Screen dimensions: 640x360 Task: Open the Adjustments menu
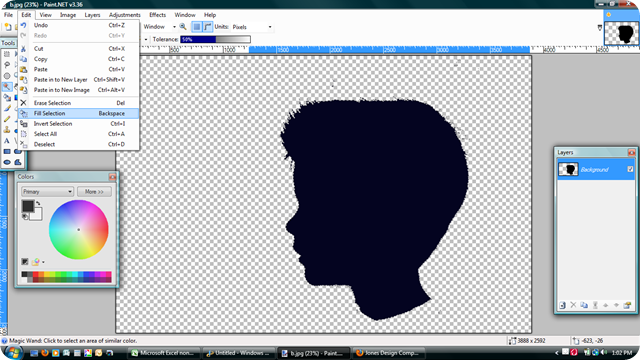tap(124, 15)
